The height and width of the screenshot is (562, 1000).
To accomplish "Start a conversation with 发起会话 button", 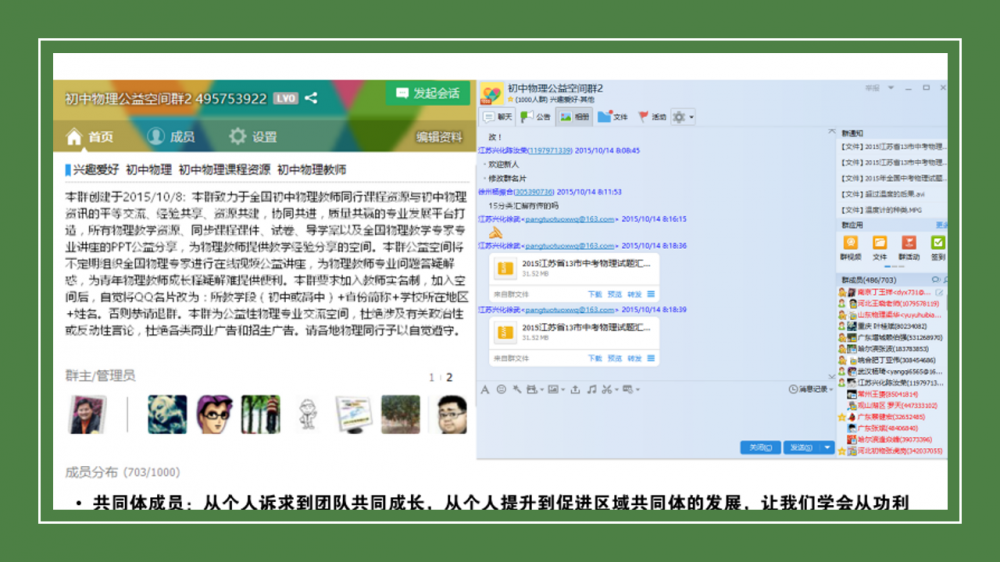I will [x=429, y=93].
